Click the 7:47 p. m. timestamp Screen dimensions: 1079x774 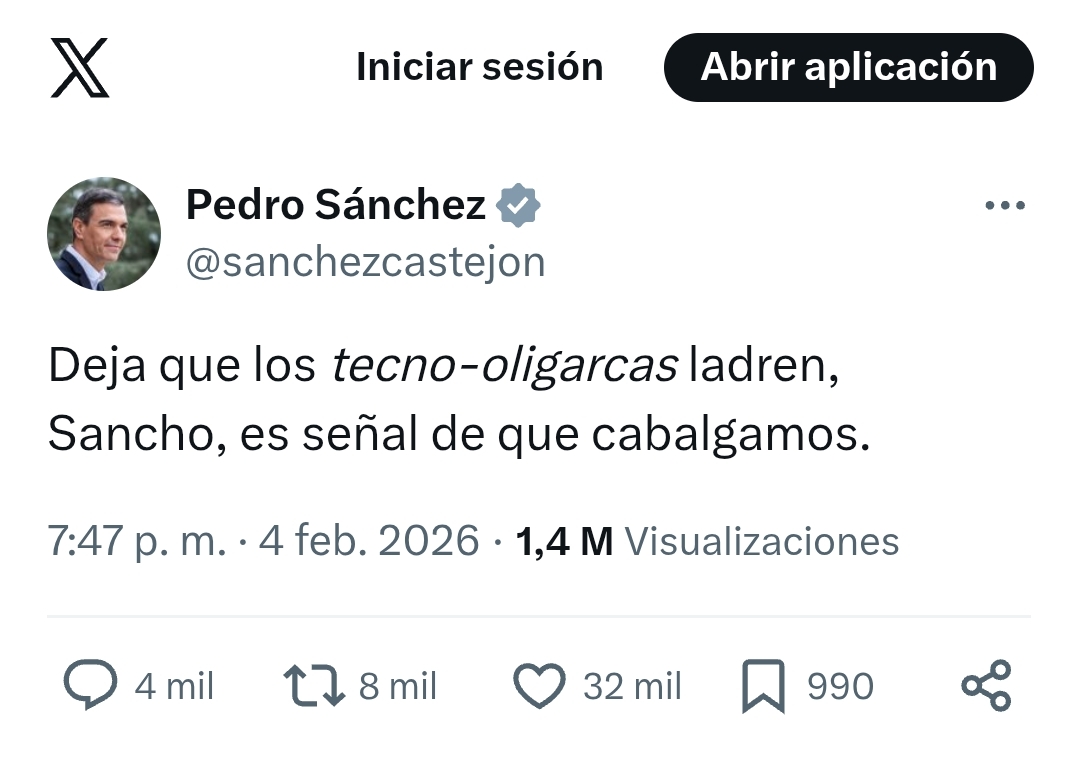[136, 541]
